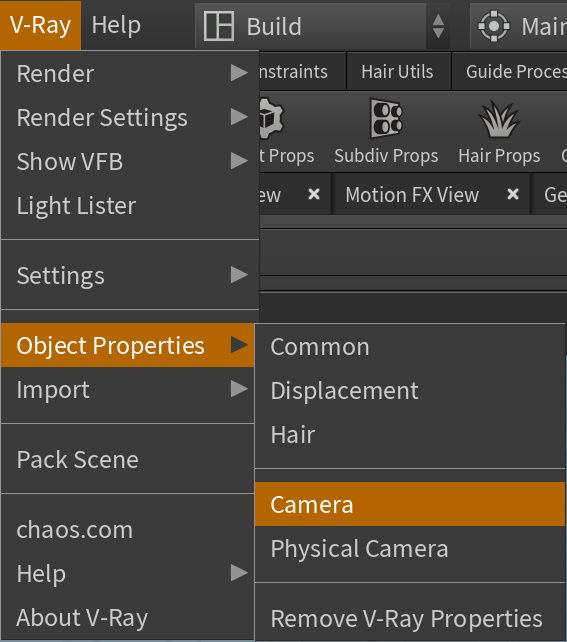The width and height of the screenshot is (567, 642).
Task: Select Common object properties
Action: 410,347
